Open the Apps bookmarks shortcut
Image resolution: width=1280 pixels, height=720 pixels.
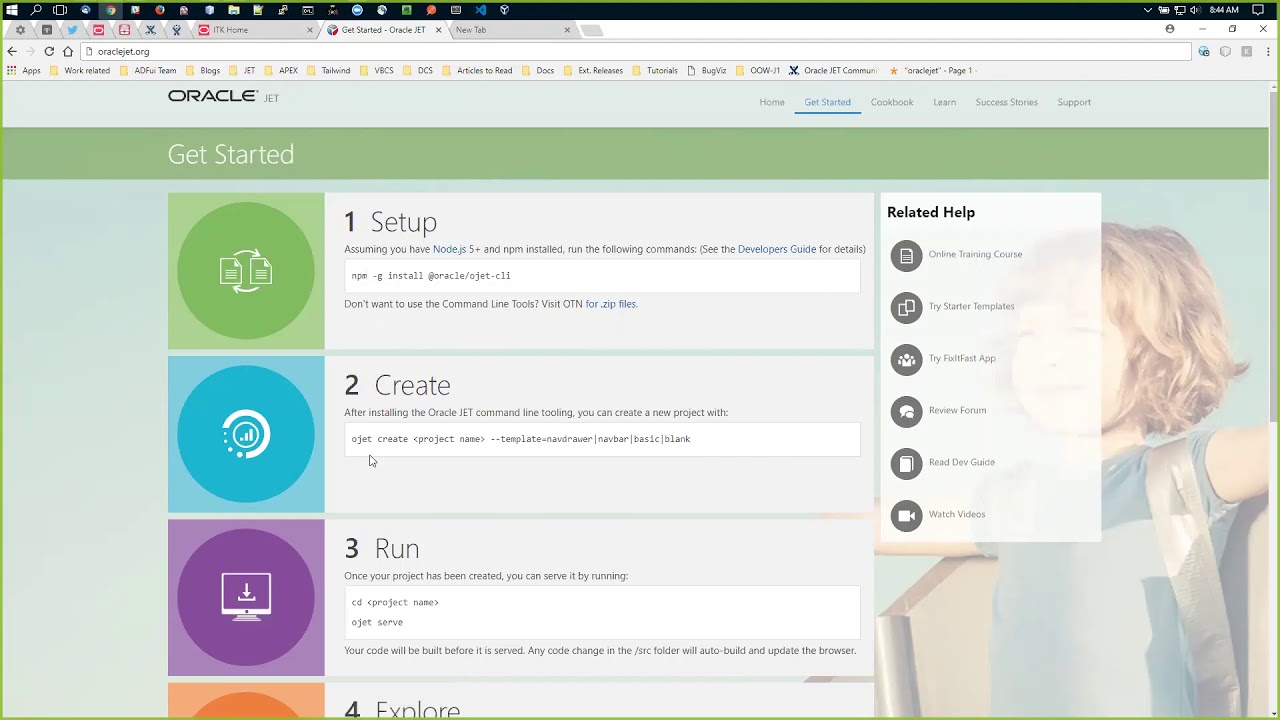[x=23, y=71]
